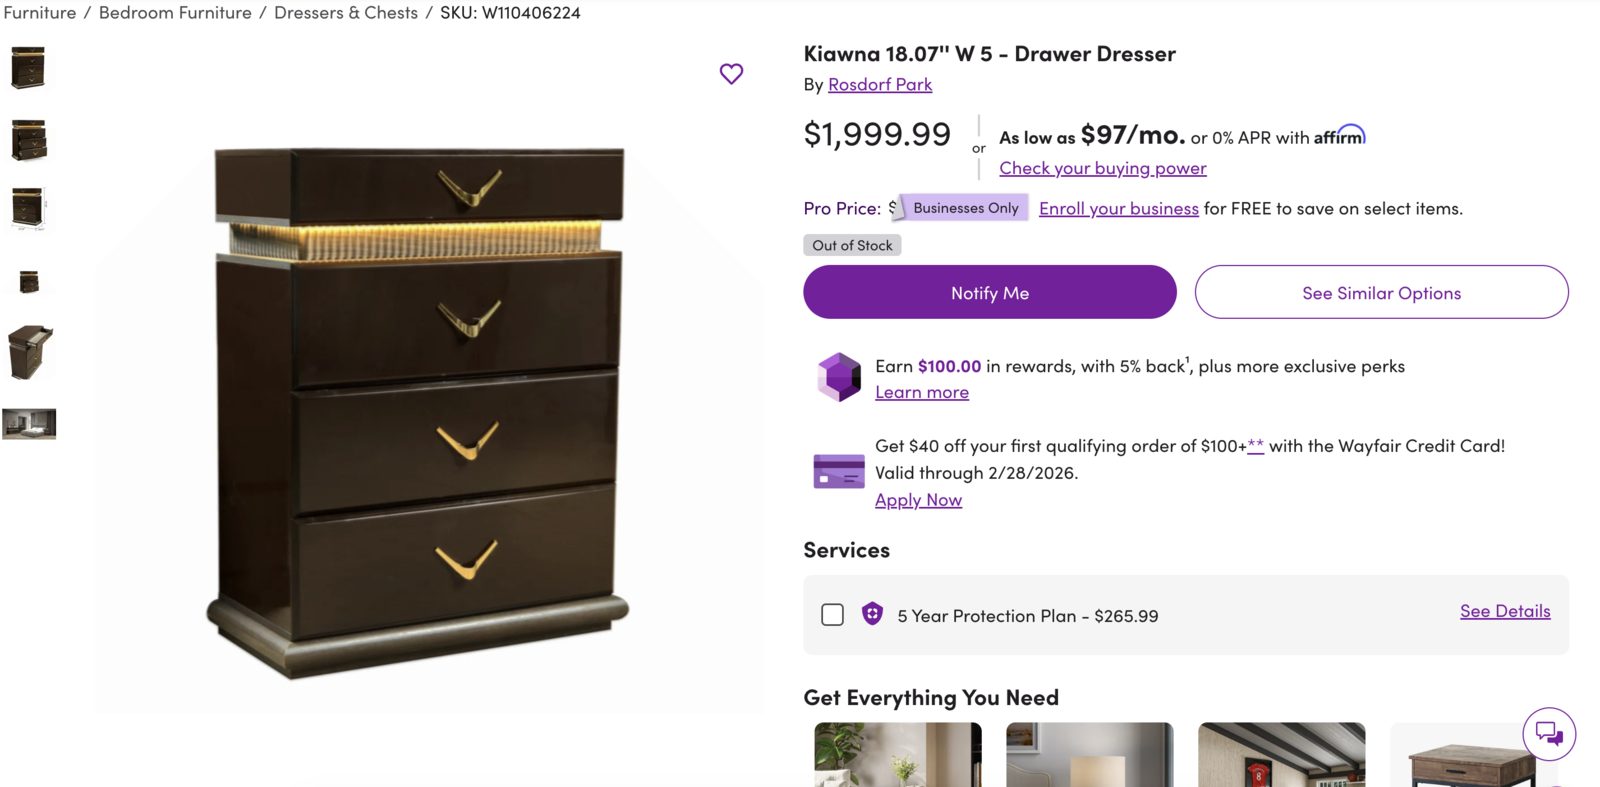Expand See Details for protection plan
This screenshot has height=787, width=1600.
click(1504, 611)
